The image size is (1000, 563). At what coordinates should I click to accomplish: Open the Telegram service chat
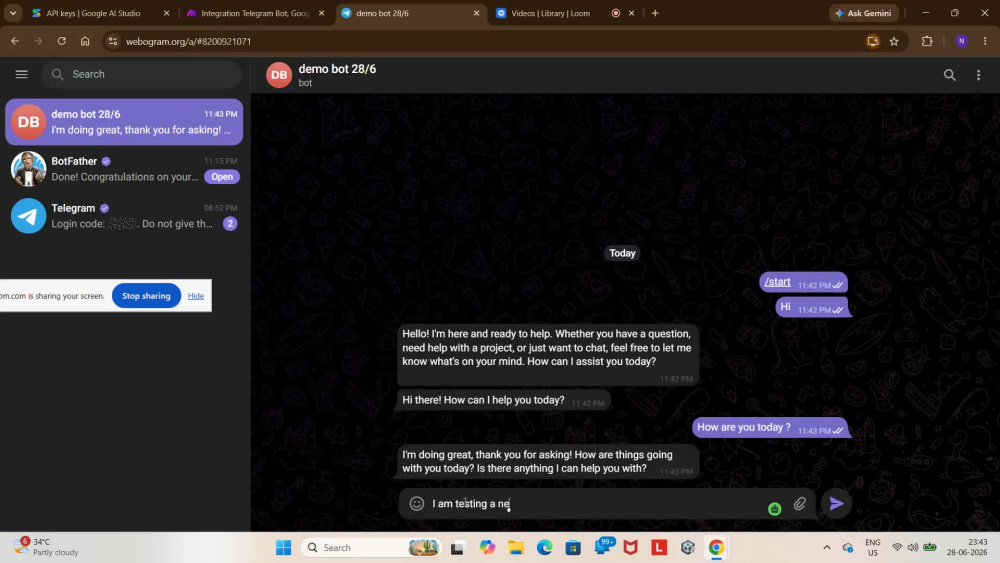pos(124,216)
